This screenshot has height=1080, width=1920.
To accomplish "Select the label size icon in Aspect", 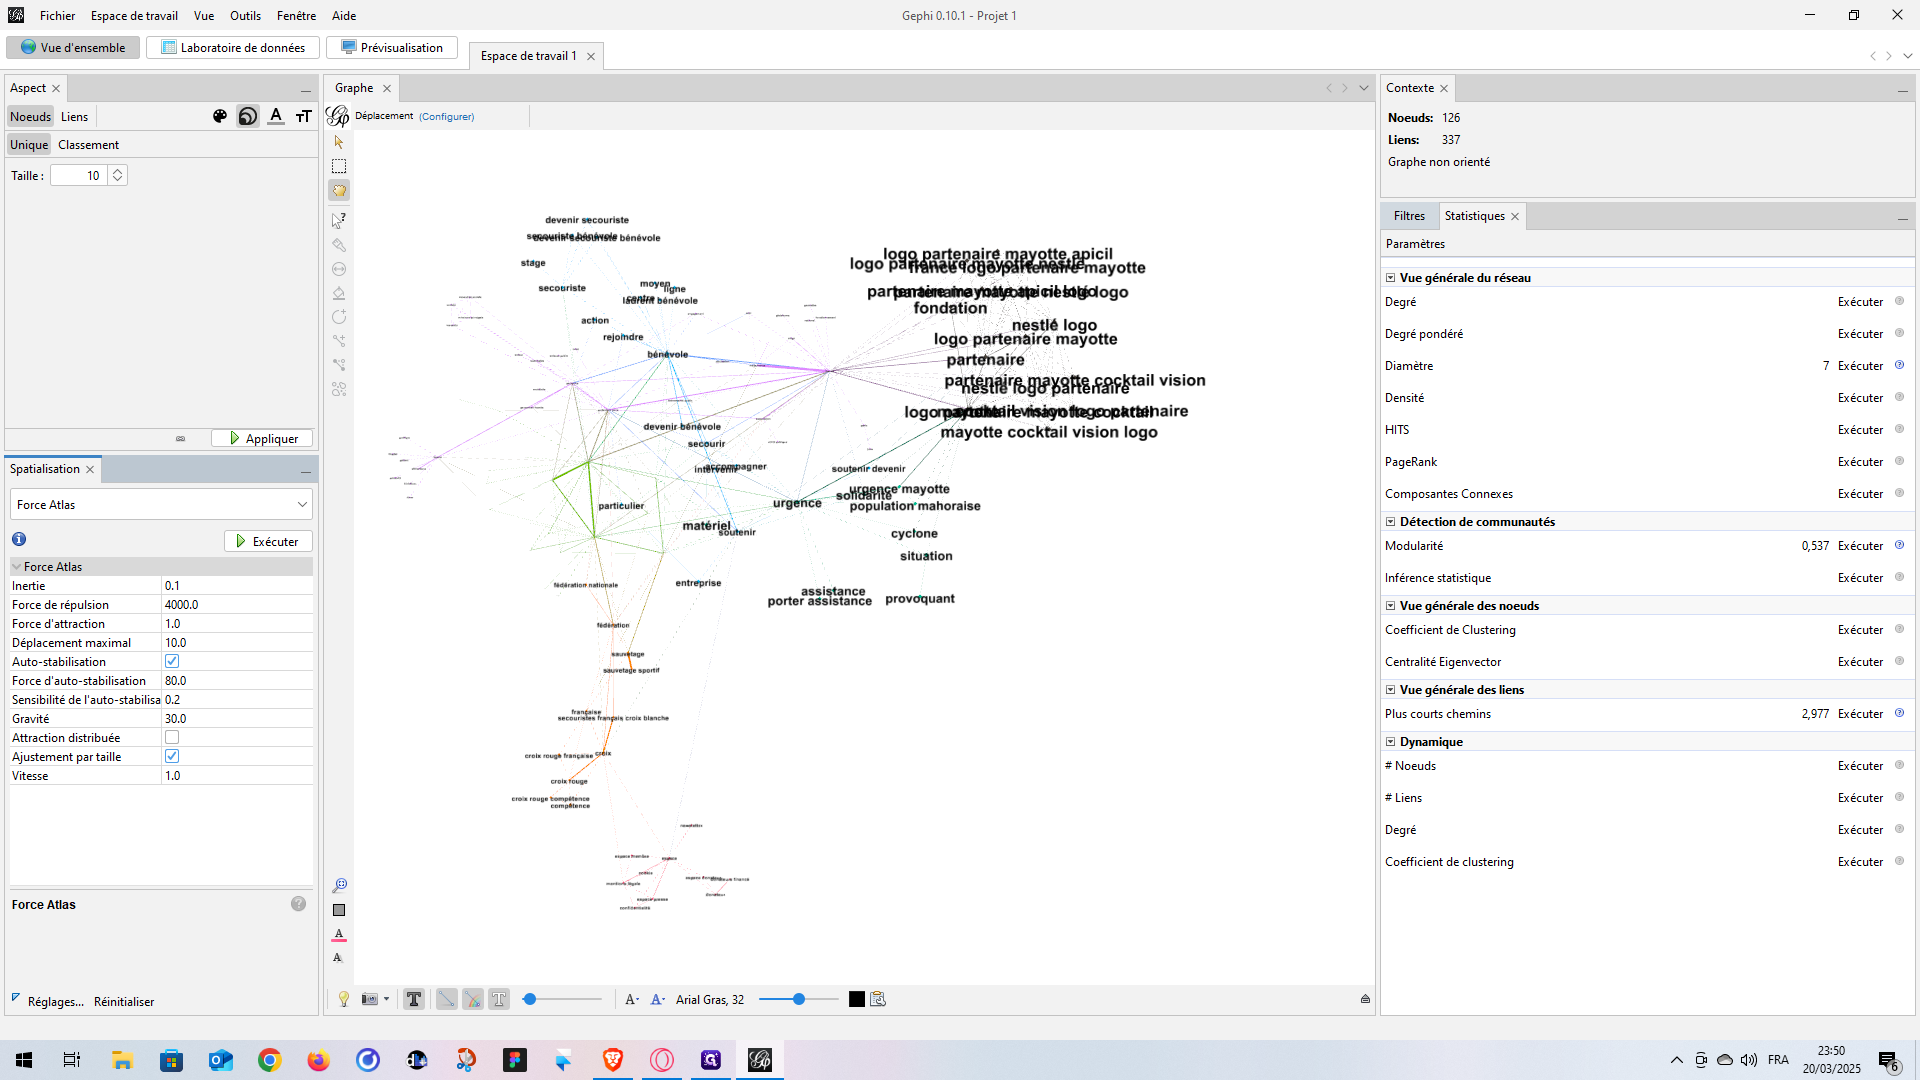I will point(304,116).
